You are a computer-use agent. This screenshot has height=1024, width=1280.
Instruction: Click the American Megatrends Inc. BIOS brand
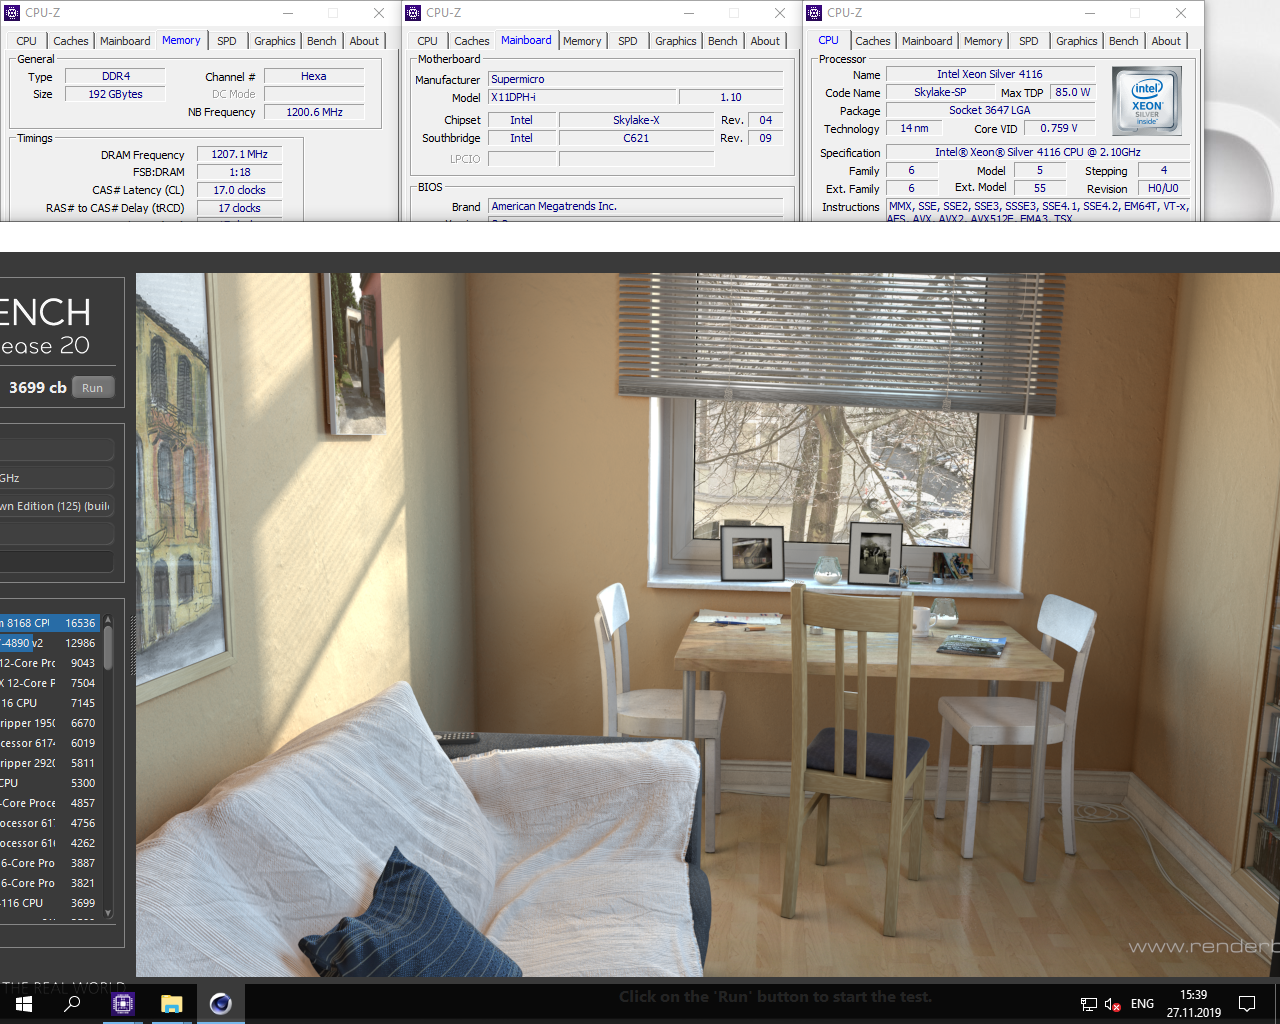(x=635, y=206)
